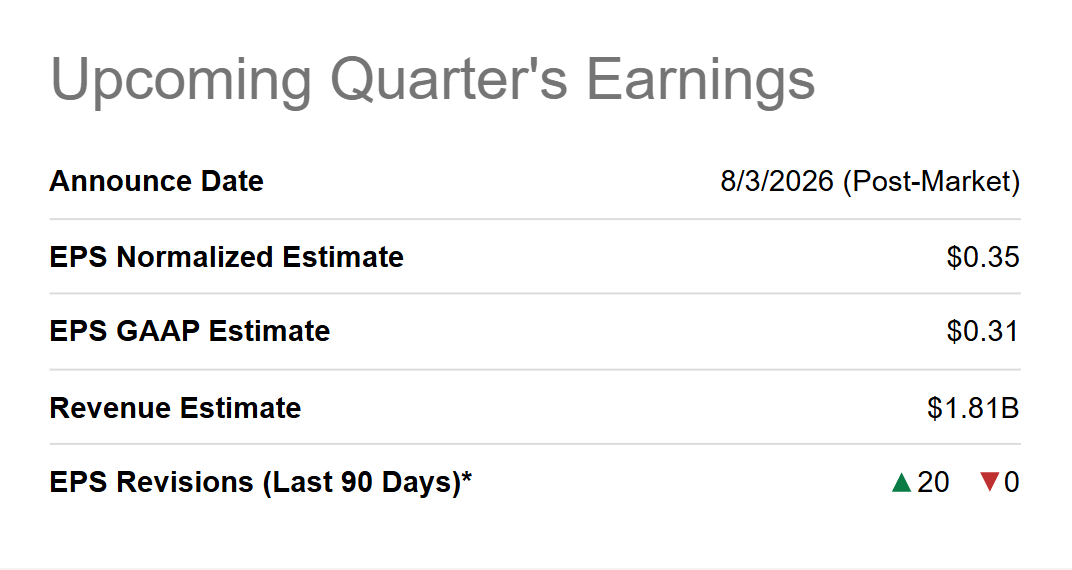Click the red downward revisions triangle
1072x570 pixels.
[990, 482]
